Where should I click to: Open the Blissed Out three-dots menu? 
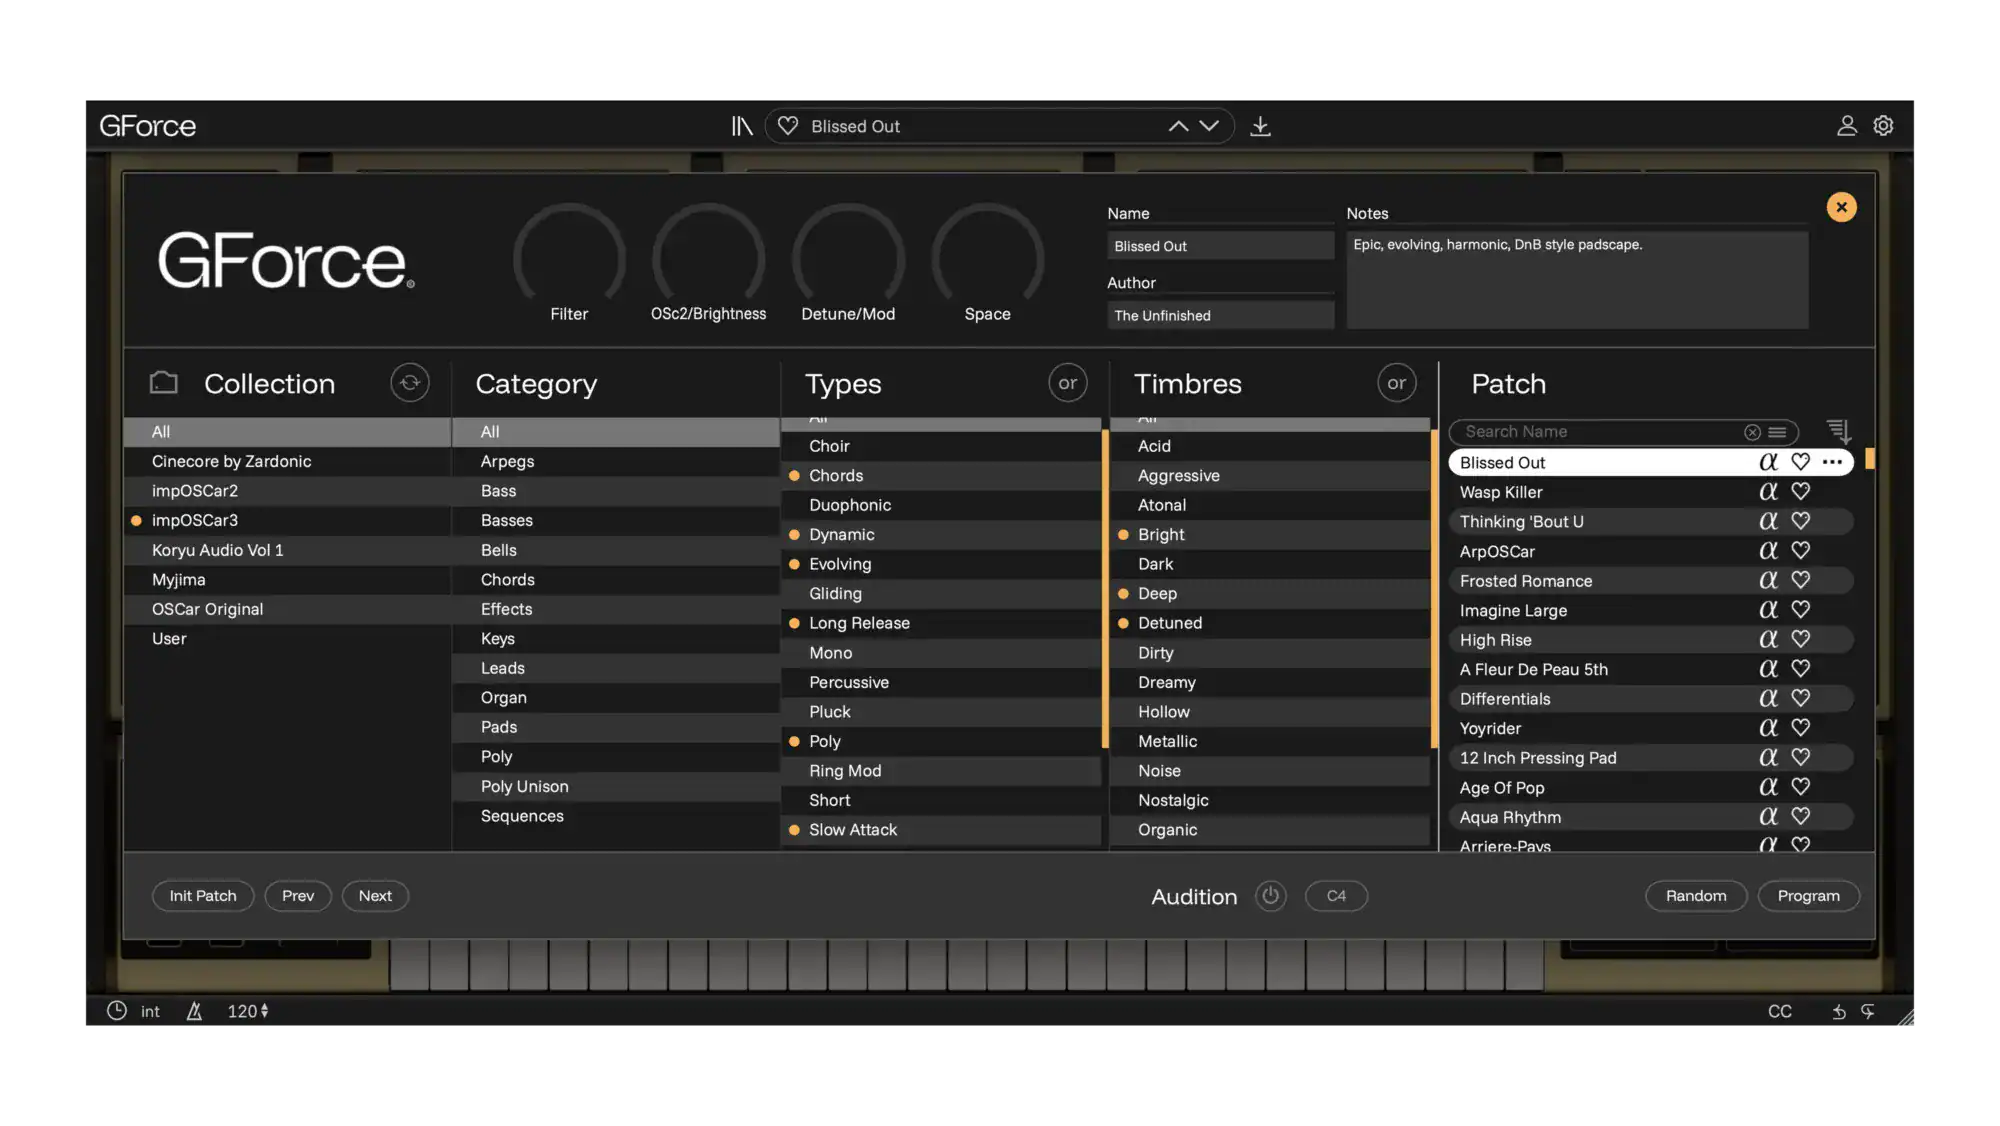click(x=1832, y=462)
